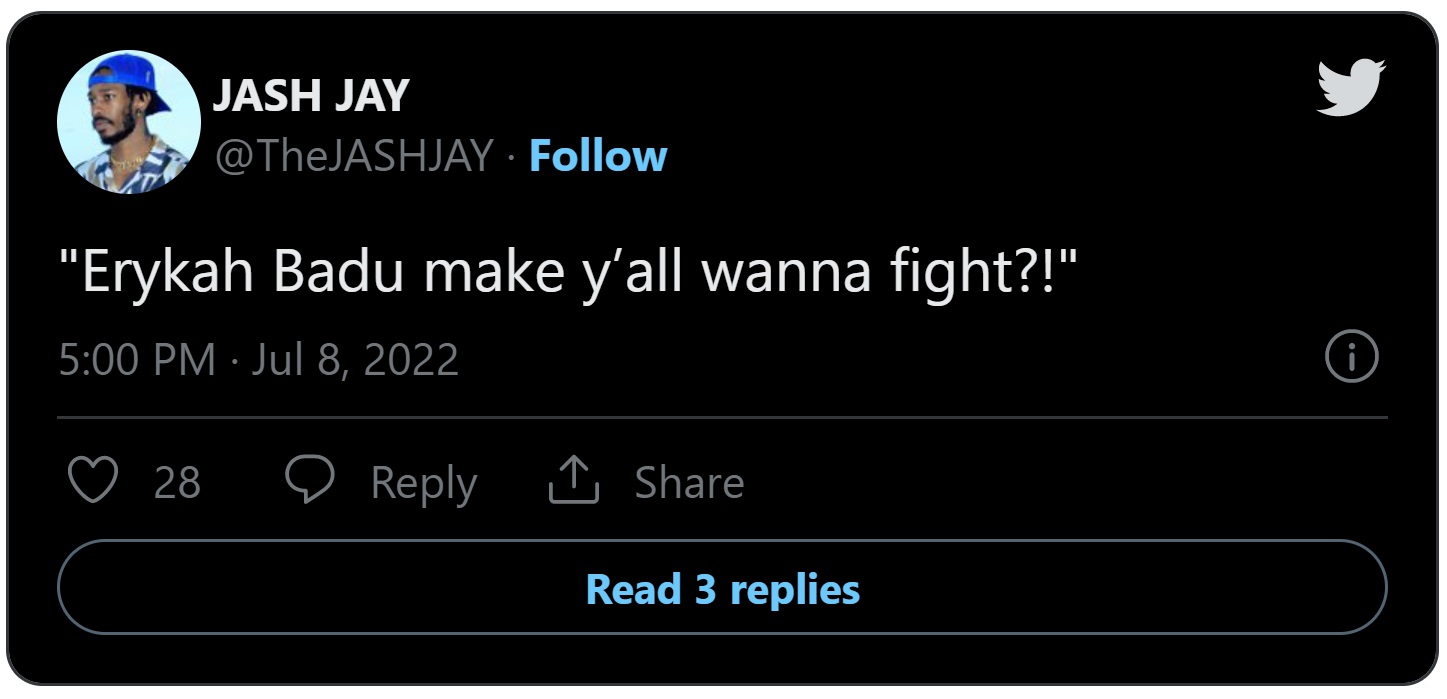Click the word "replies" in the bottom button
The width and height of the screenshot is (1447, 699).
pyautogui.click(x=794, y=589)
